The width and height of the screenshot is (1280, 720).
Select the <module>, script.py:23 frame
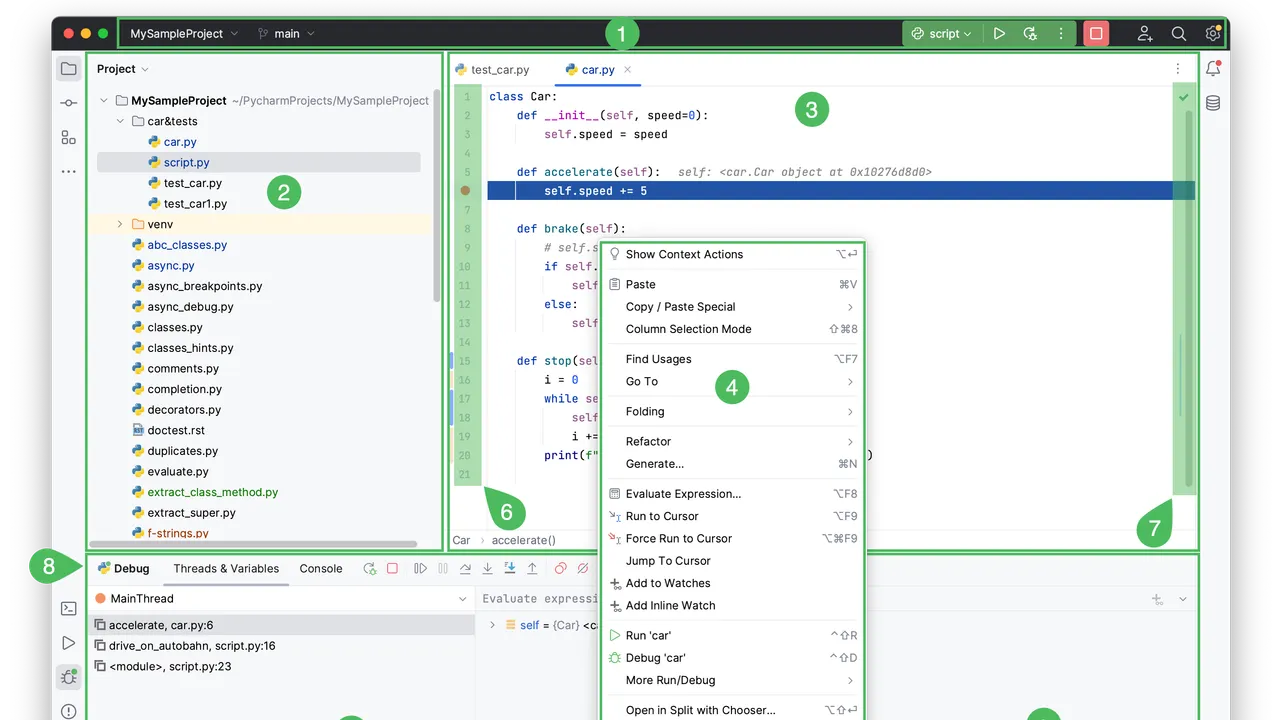coord(282,666)
